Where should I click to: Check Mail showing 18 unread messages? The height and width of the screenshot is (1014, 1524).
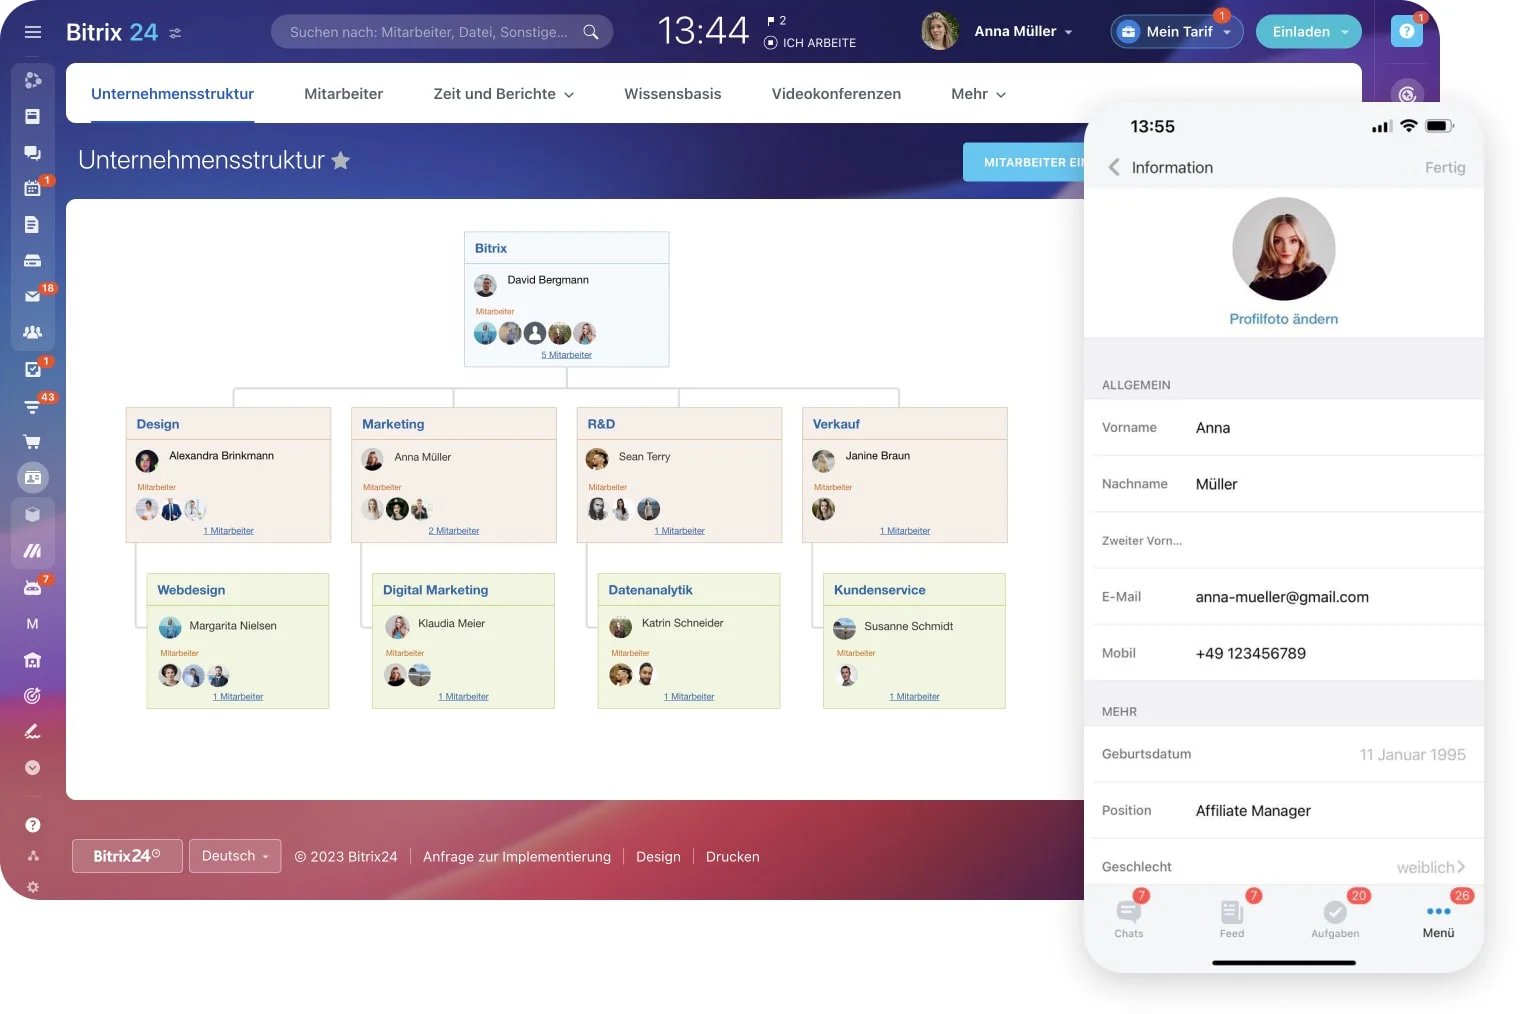33,296
